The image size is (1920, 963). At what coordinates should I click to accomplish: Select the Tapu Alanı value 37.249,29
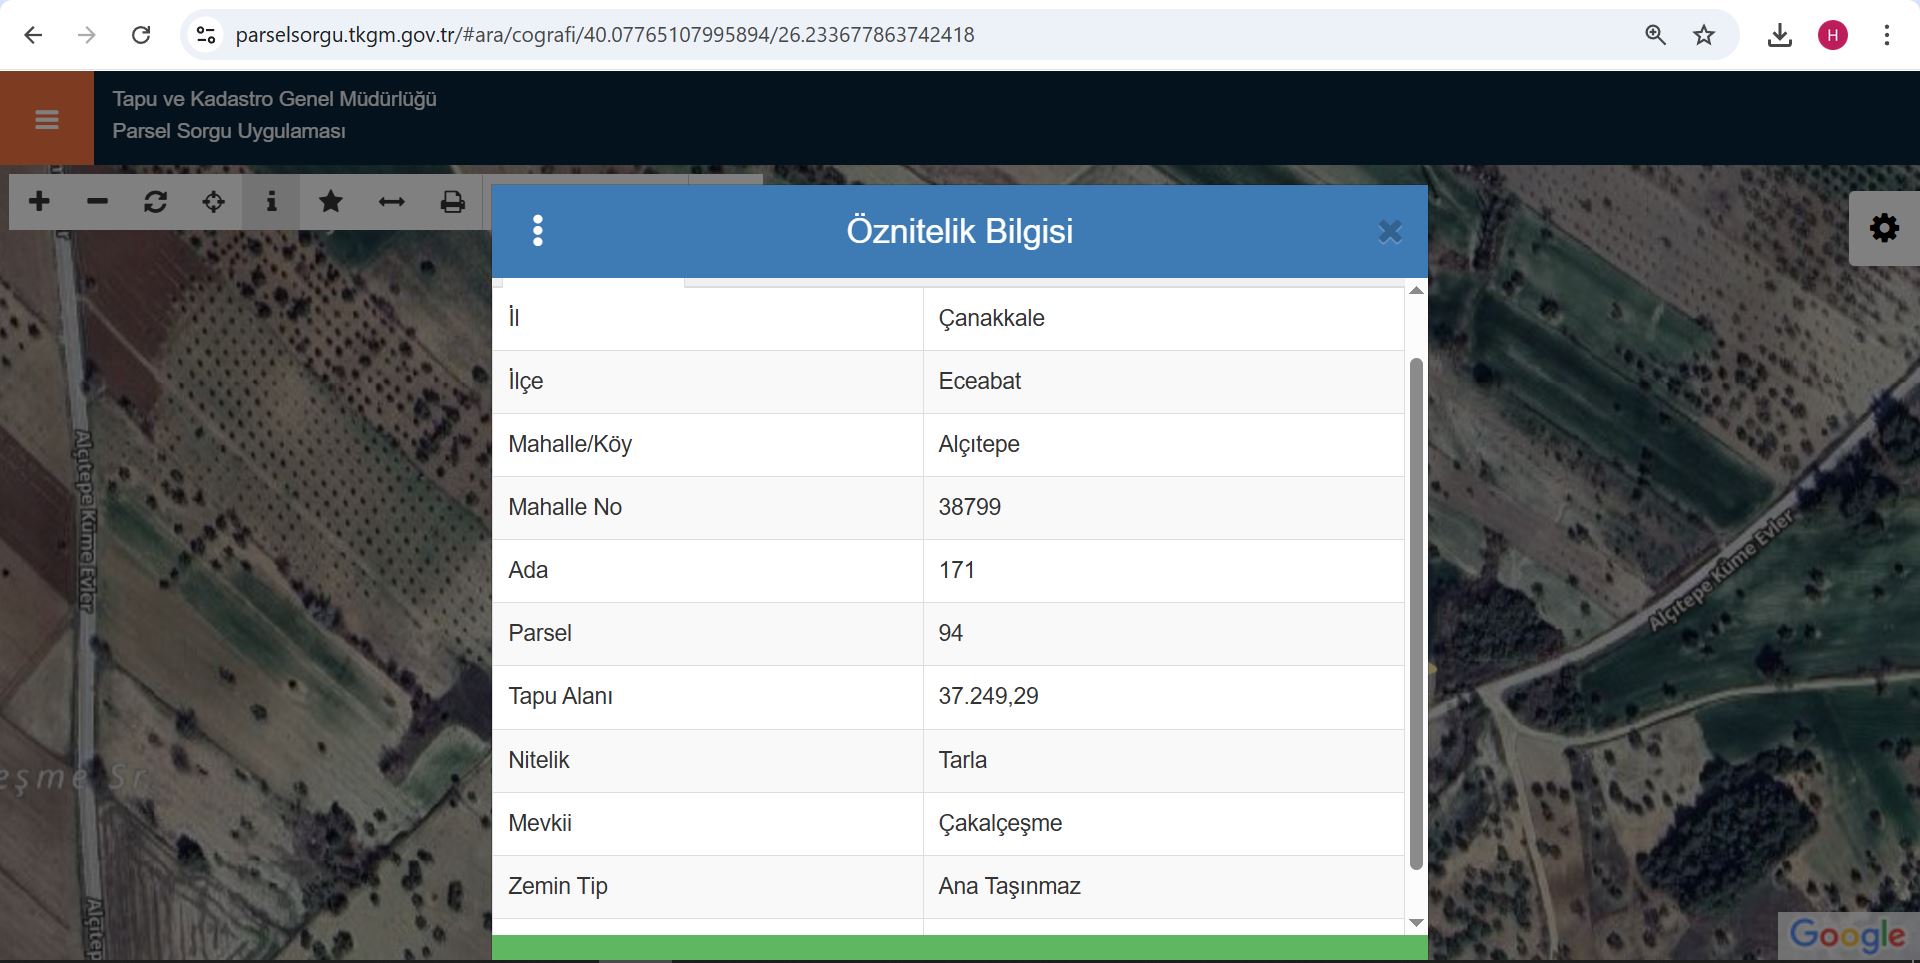1163,696
